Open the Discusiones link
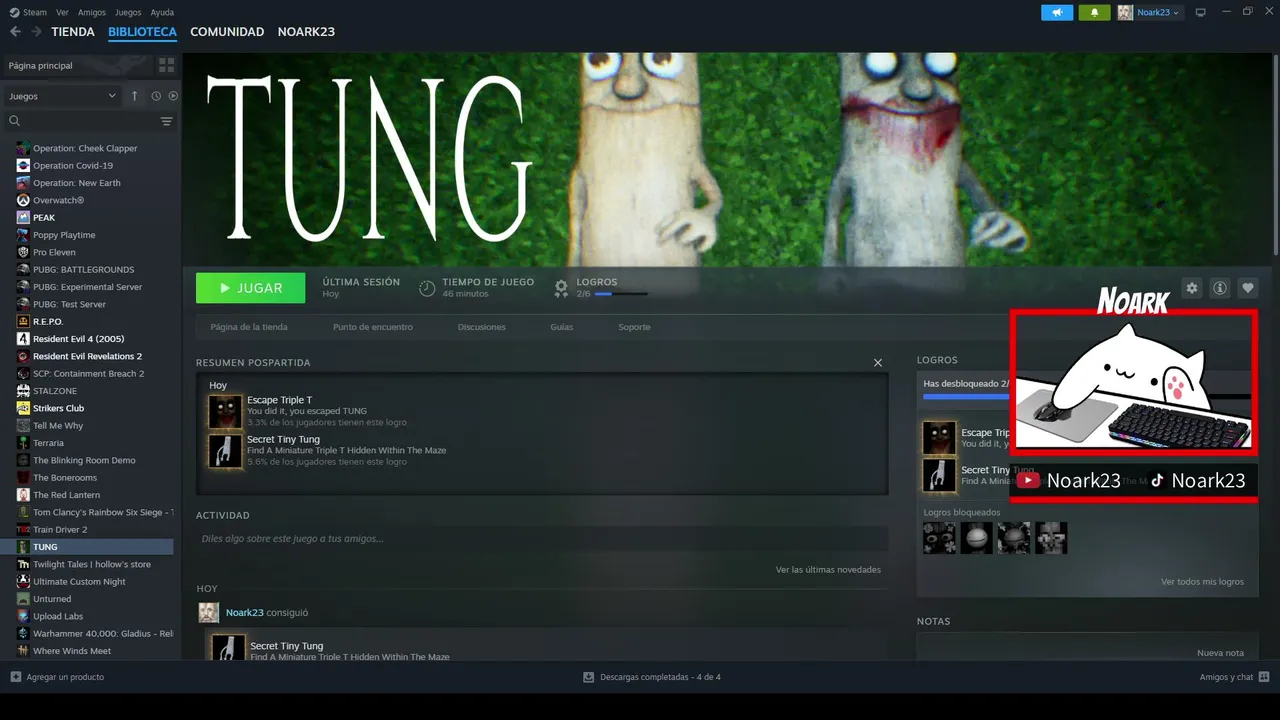 click(x=482, y=327)
